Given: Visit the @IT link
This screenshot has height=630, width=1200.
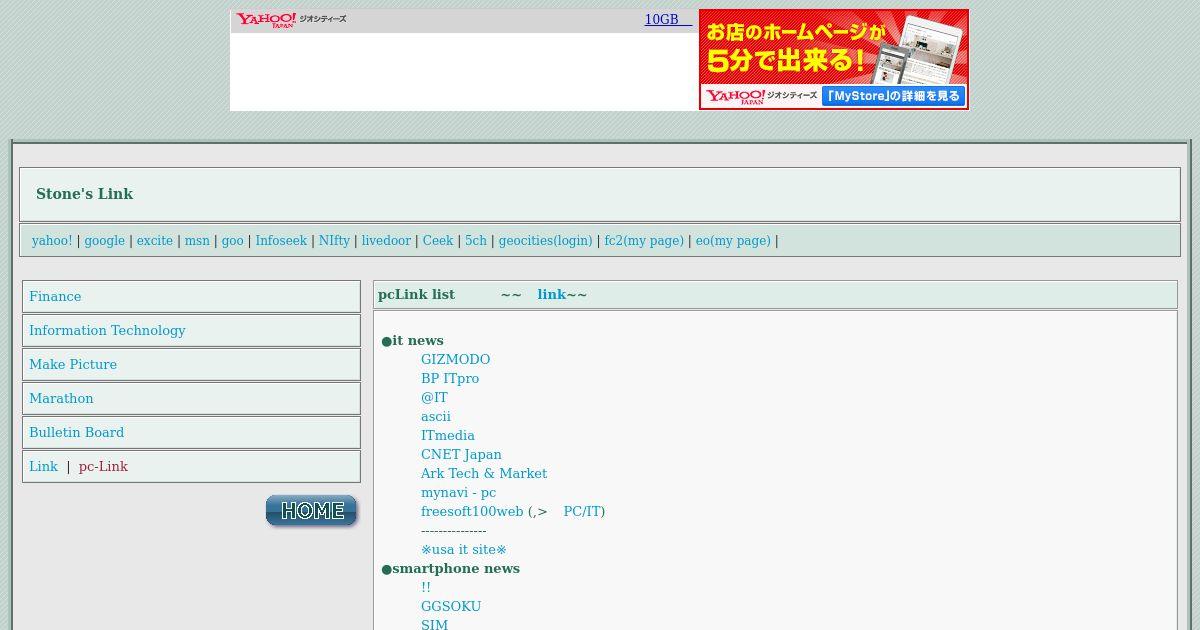Looking at the screenshot, I should click(434, 398).
